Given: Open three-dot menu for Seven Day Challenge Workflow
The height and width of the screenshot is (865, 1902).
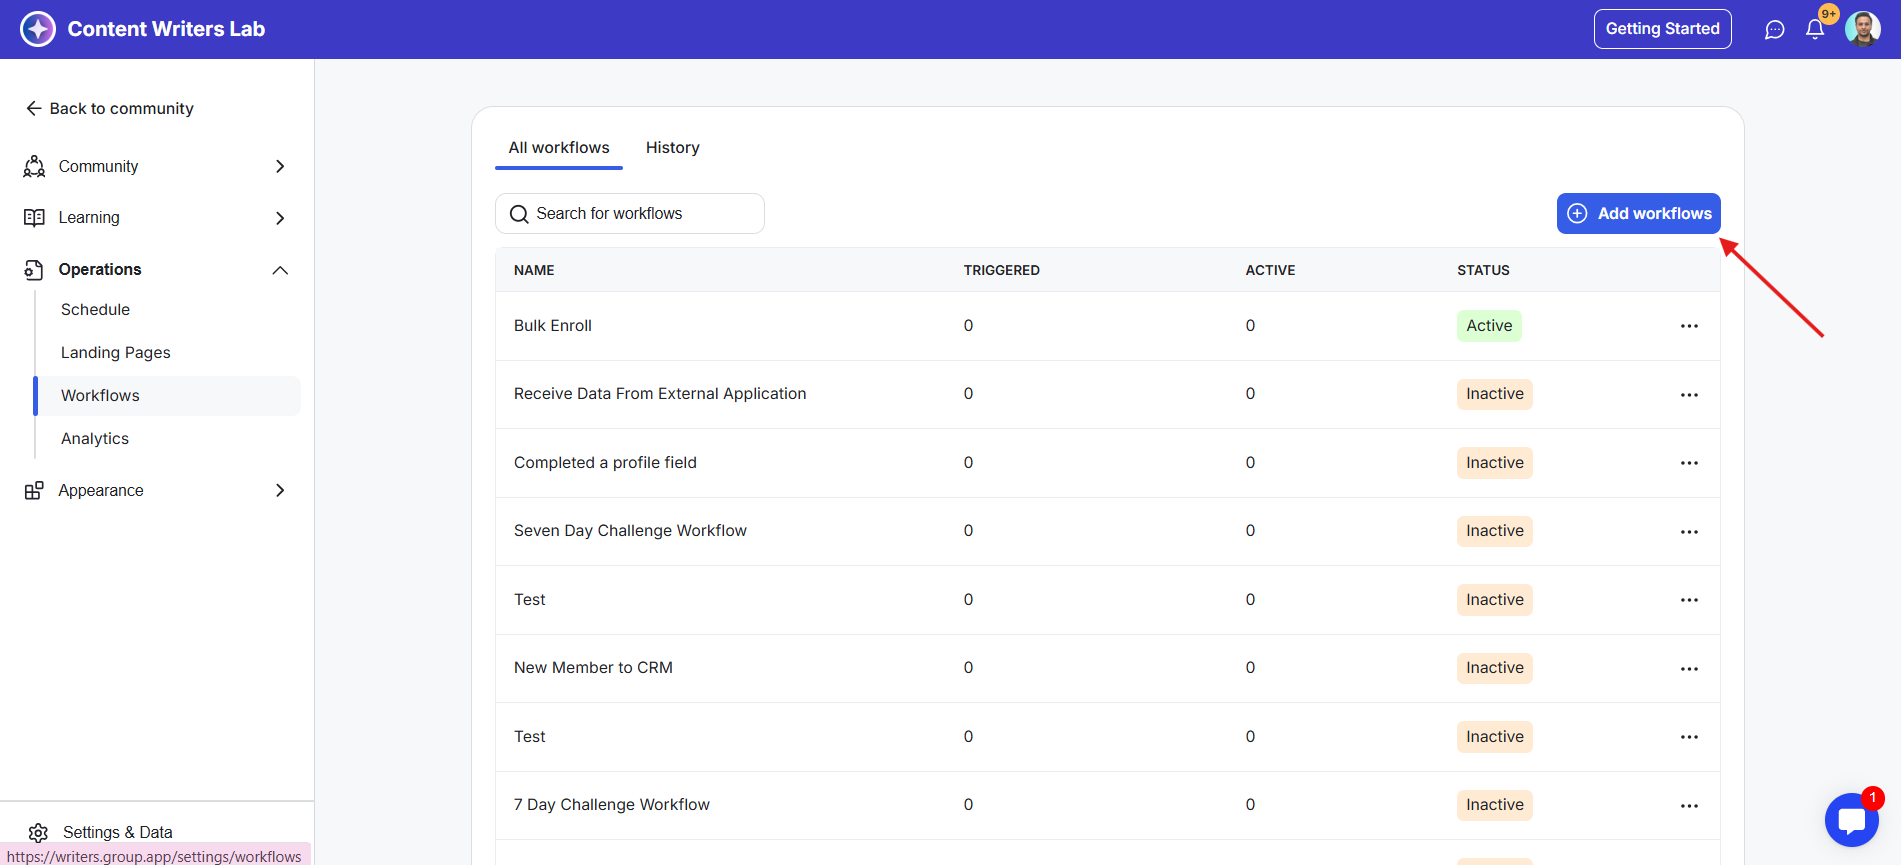Looking at the screenshot, I should [x=1689, y=532].
